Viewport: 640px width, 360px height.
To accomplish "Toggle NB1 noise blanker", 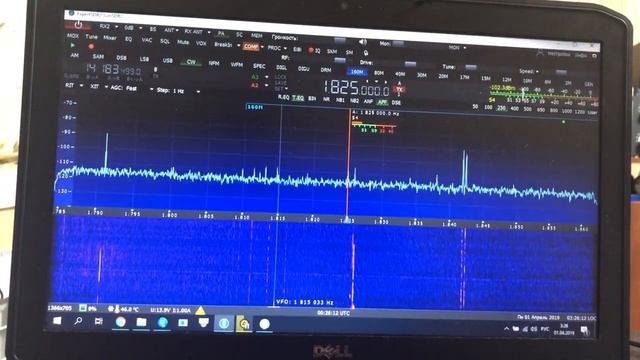I will pyautogui.click(x=340, y=100).
